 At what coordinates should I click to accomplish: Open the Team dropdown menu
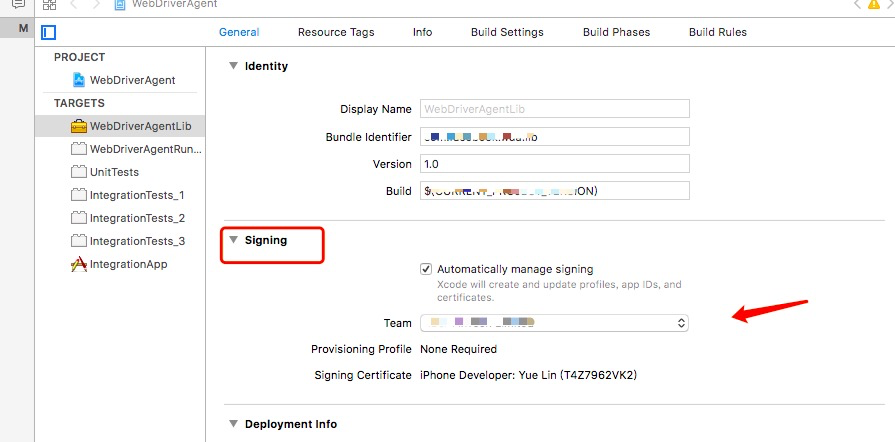click(555, 323)
